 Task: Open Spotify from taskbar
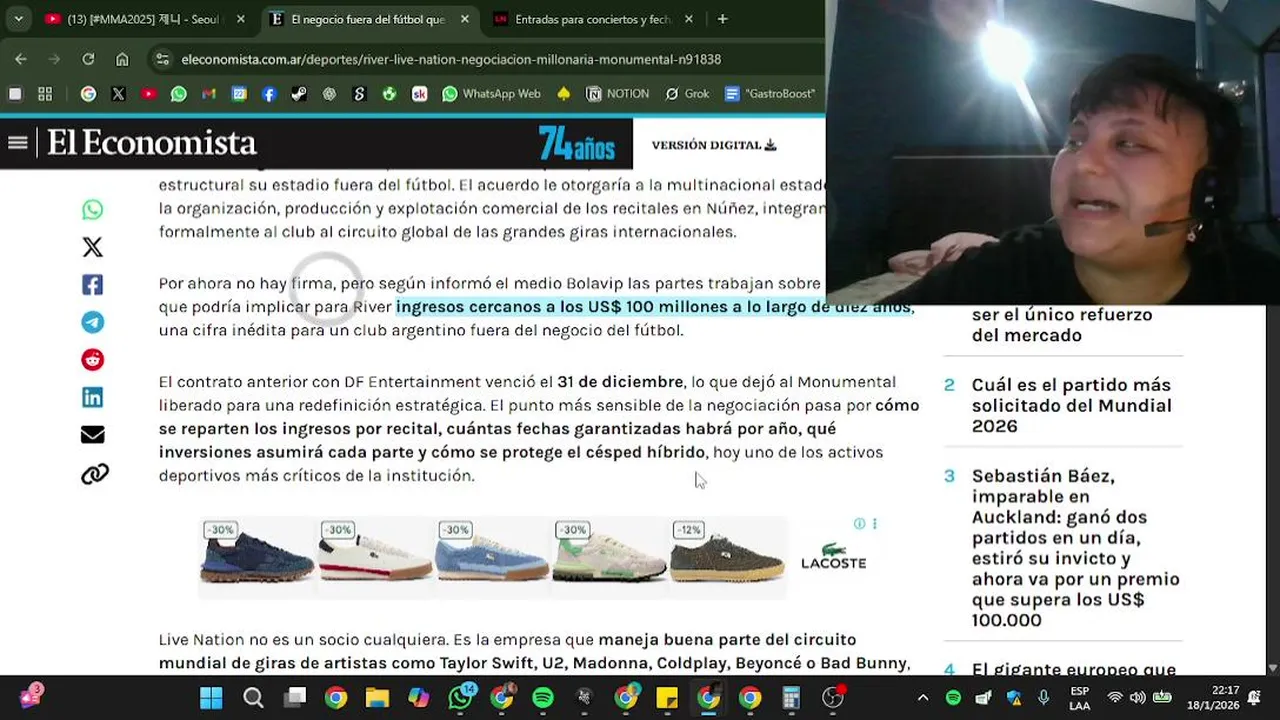coord(542,698)
